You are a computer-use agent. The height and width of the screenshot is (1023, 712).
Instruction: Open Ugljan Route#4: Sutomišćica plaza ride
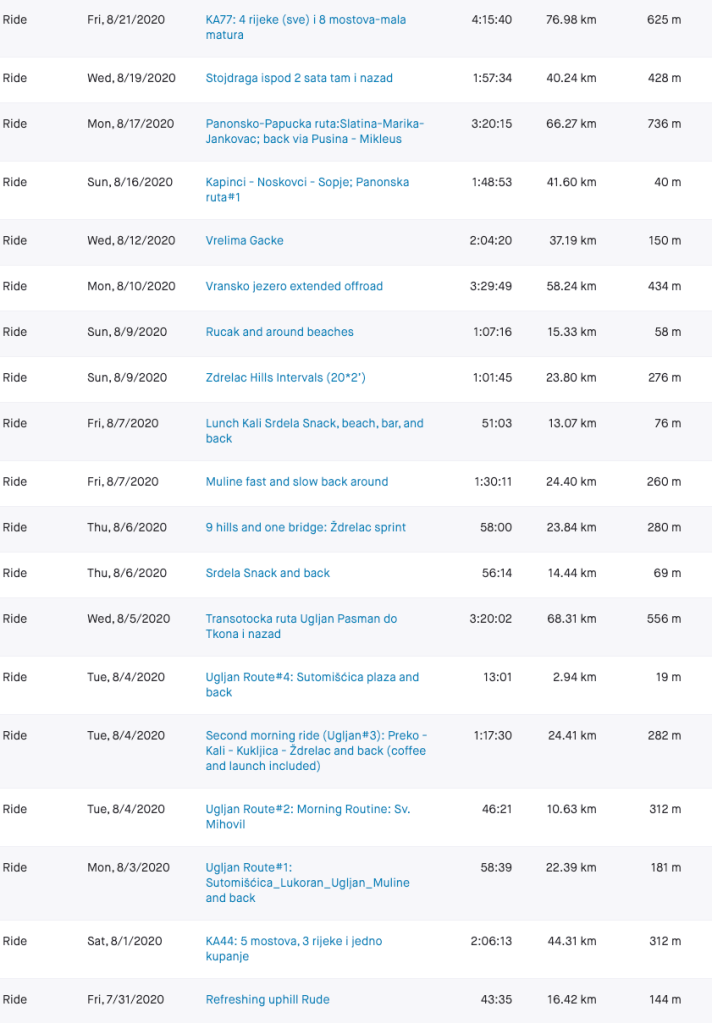click(312, 677)
